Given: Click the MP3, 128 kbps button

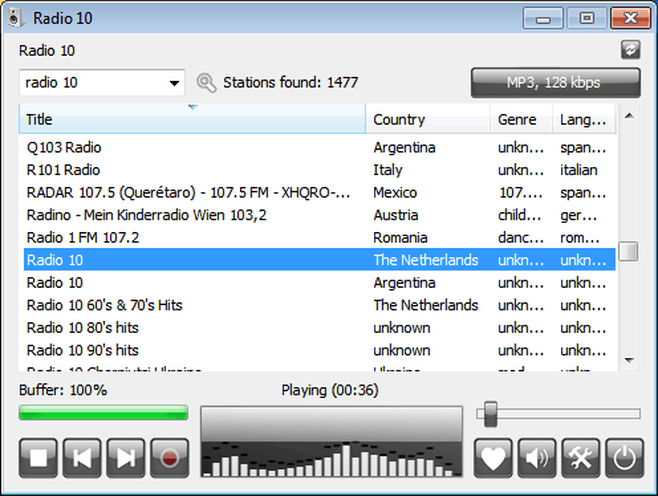Looking at the screenshot, I should click(556, 83).
